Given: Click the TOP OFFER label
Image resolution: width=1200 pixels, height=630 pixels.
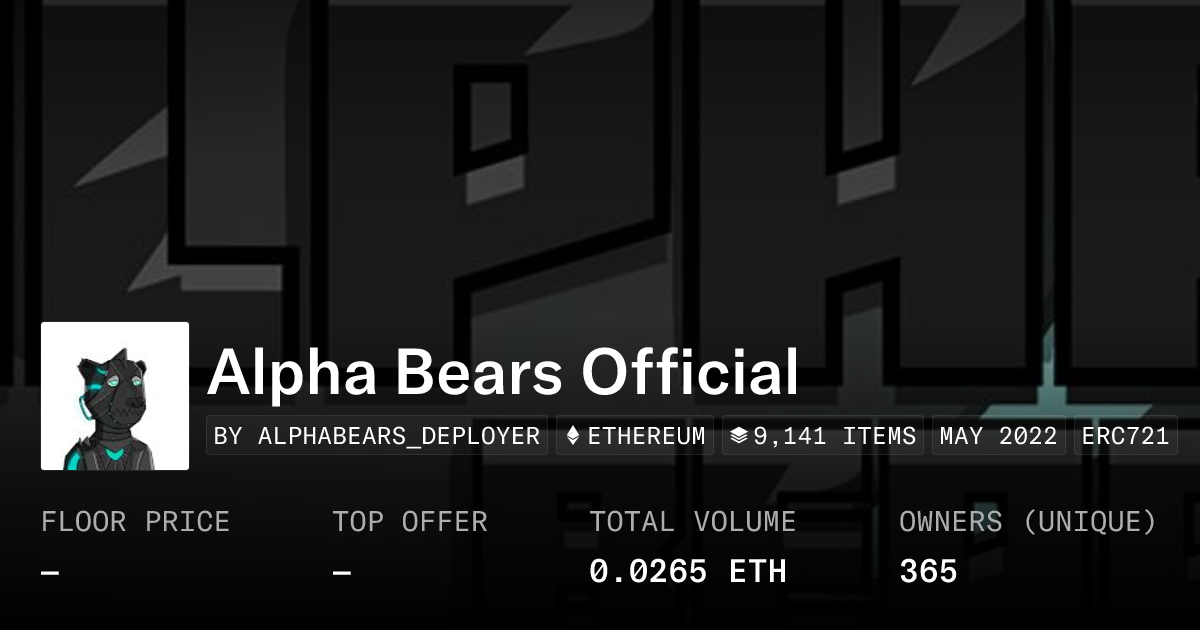Looking at the screenshot, I should tap(410, 522).
